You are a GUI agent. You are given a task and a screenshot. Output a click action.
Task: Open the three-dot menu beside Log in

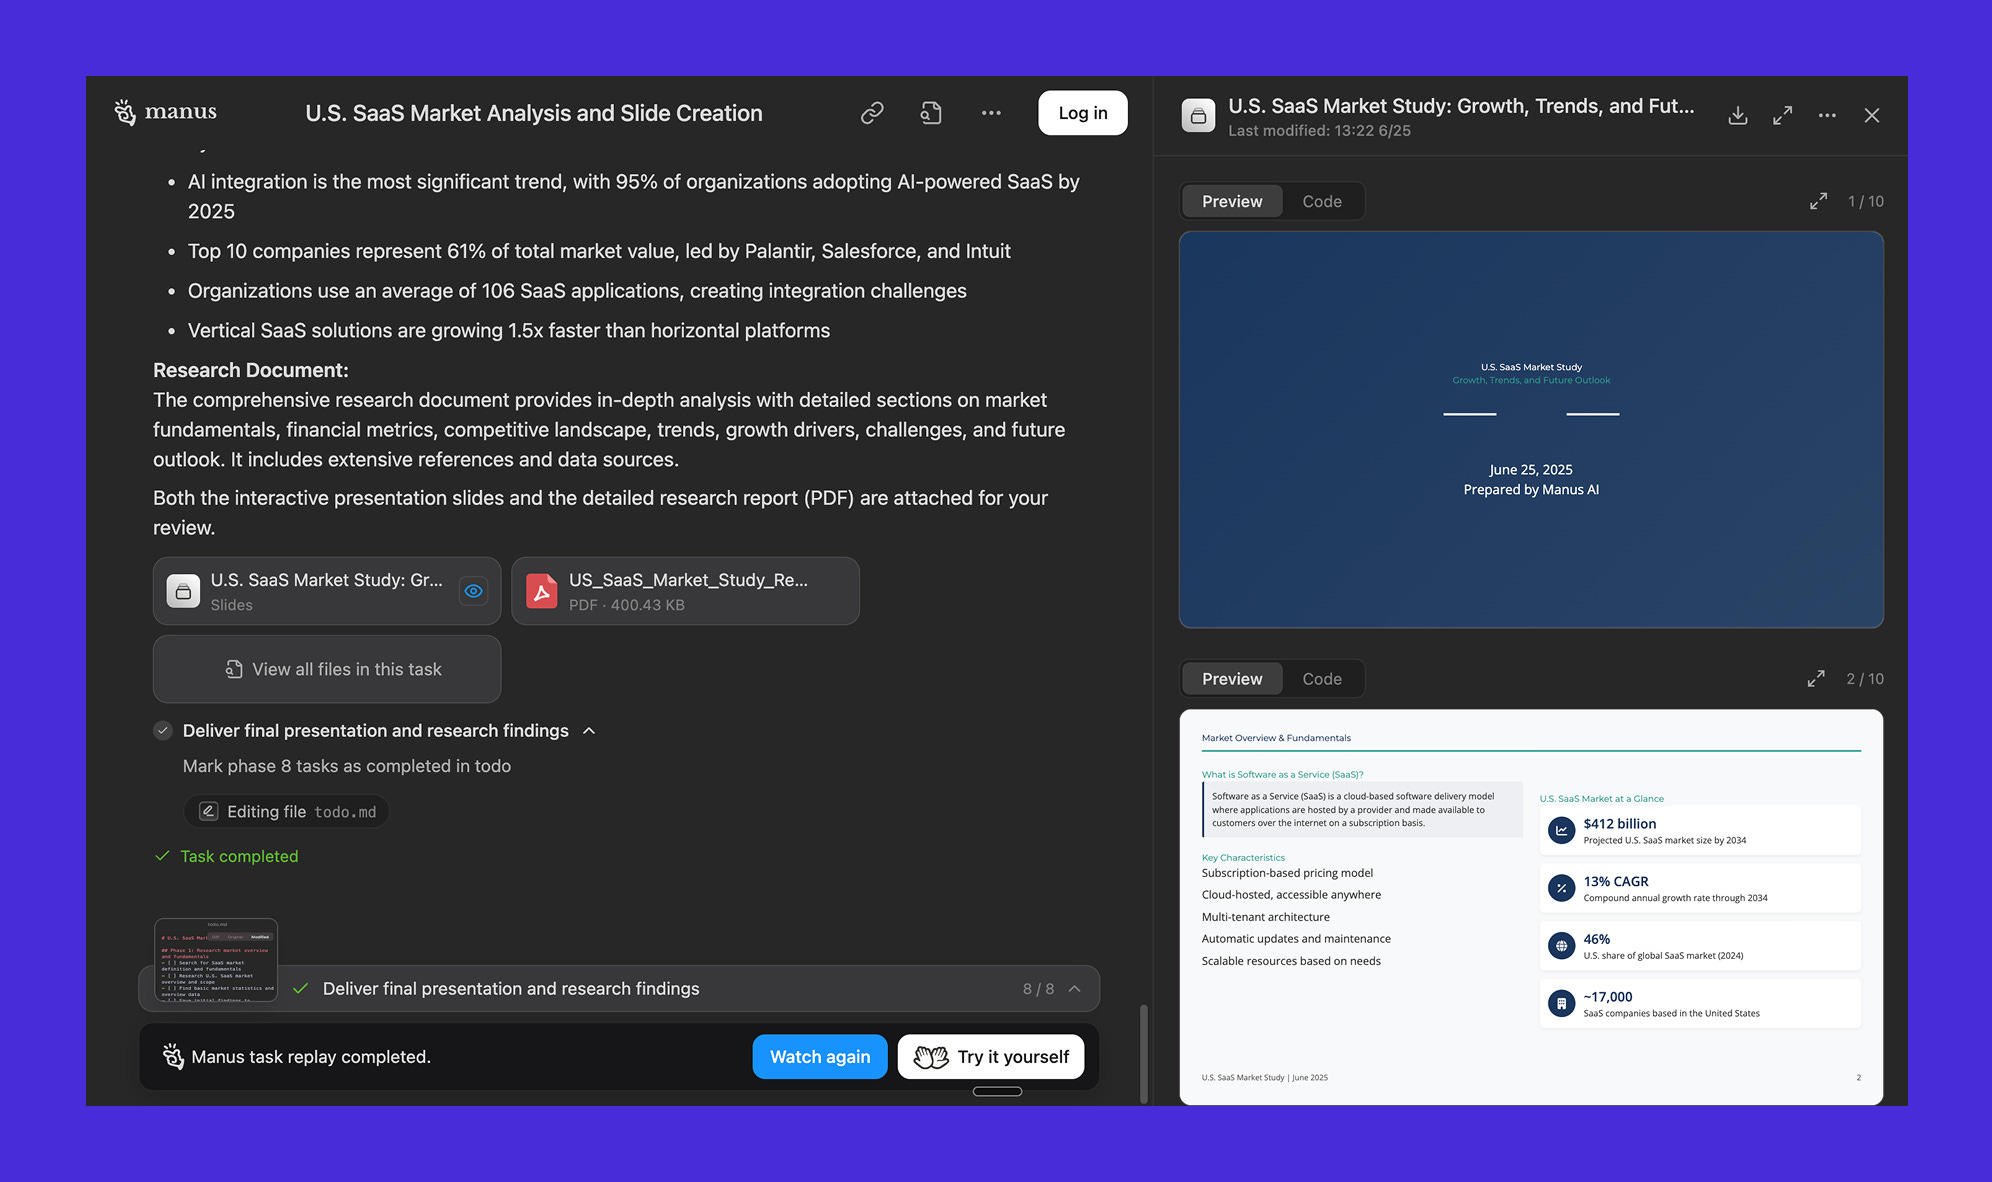click(991, 113)
